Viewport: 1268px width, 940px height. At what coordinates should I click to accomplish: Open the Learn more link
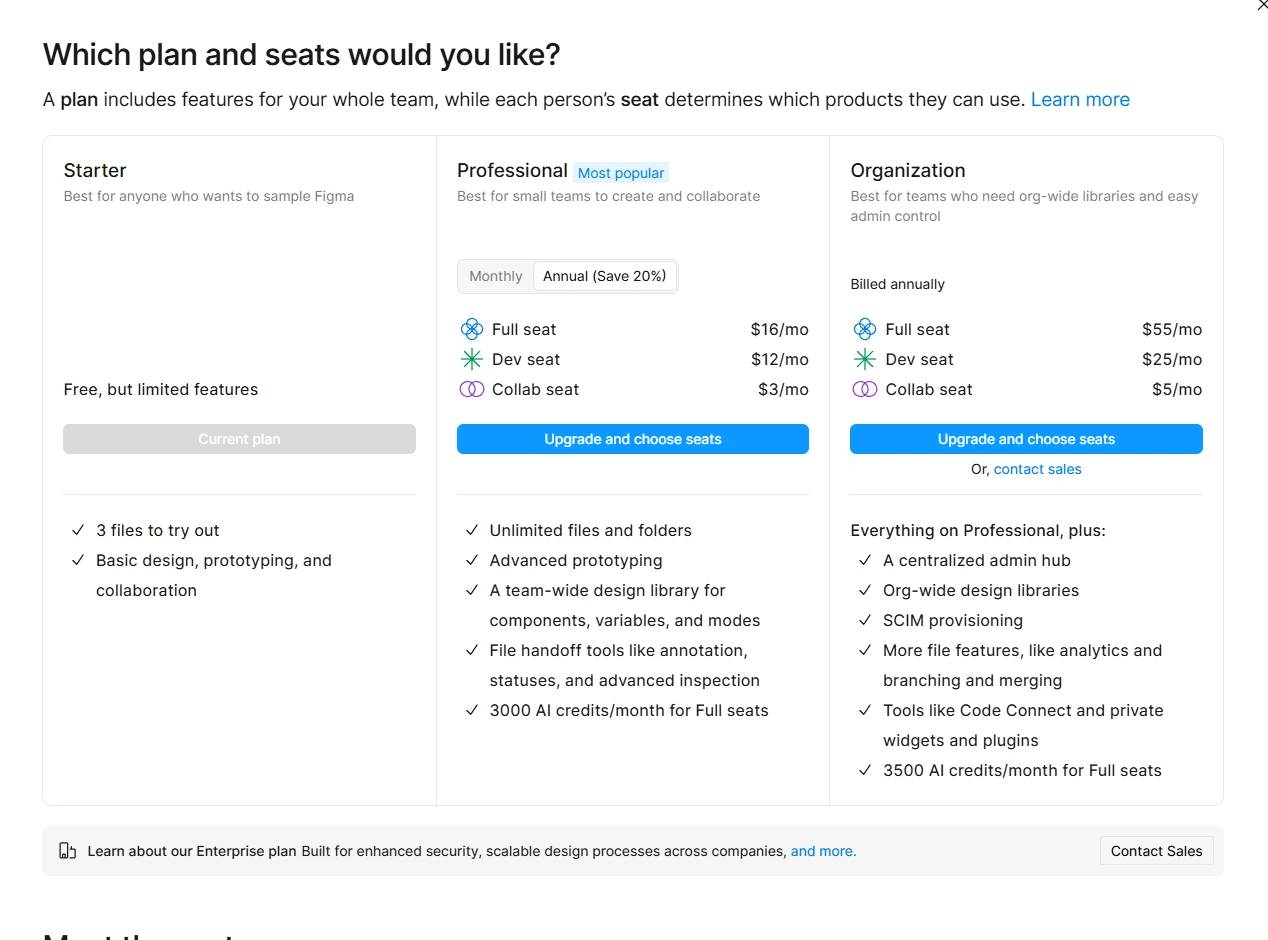point(1080,100)
